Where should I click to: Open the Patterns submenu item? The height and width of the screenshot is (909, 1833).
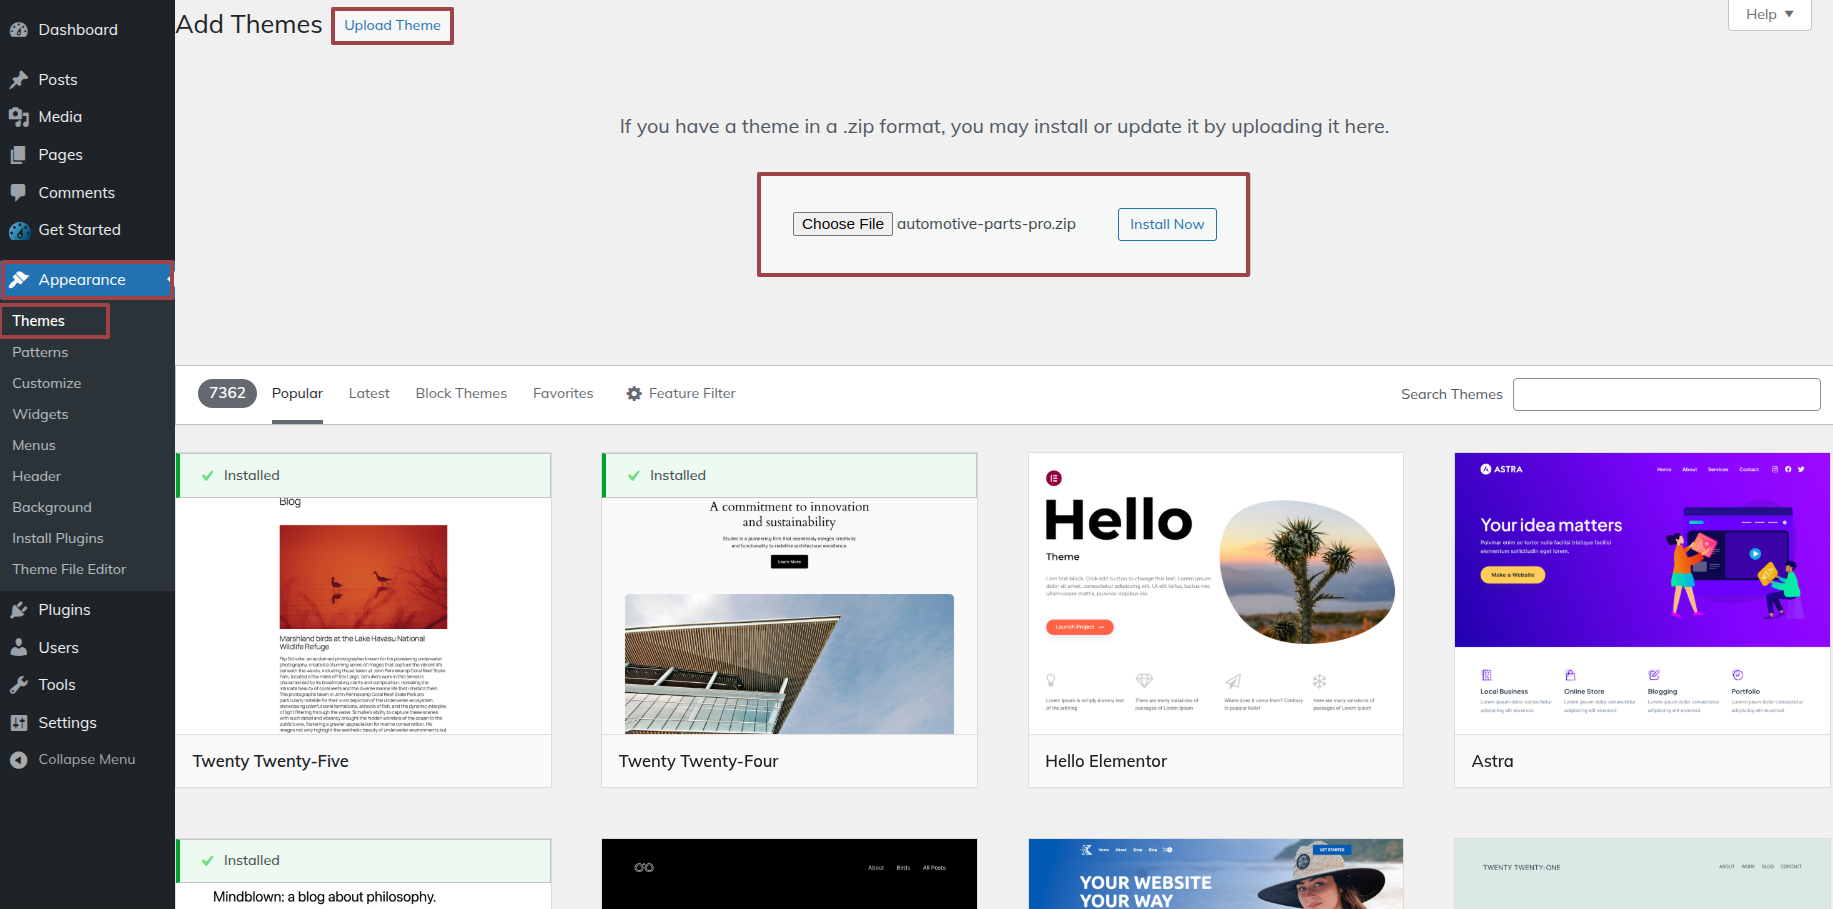(40, 352)
